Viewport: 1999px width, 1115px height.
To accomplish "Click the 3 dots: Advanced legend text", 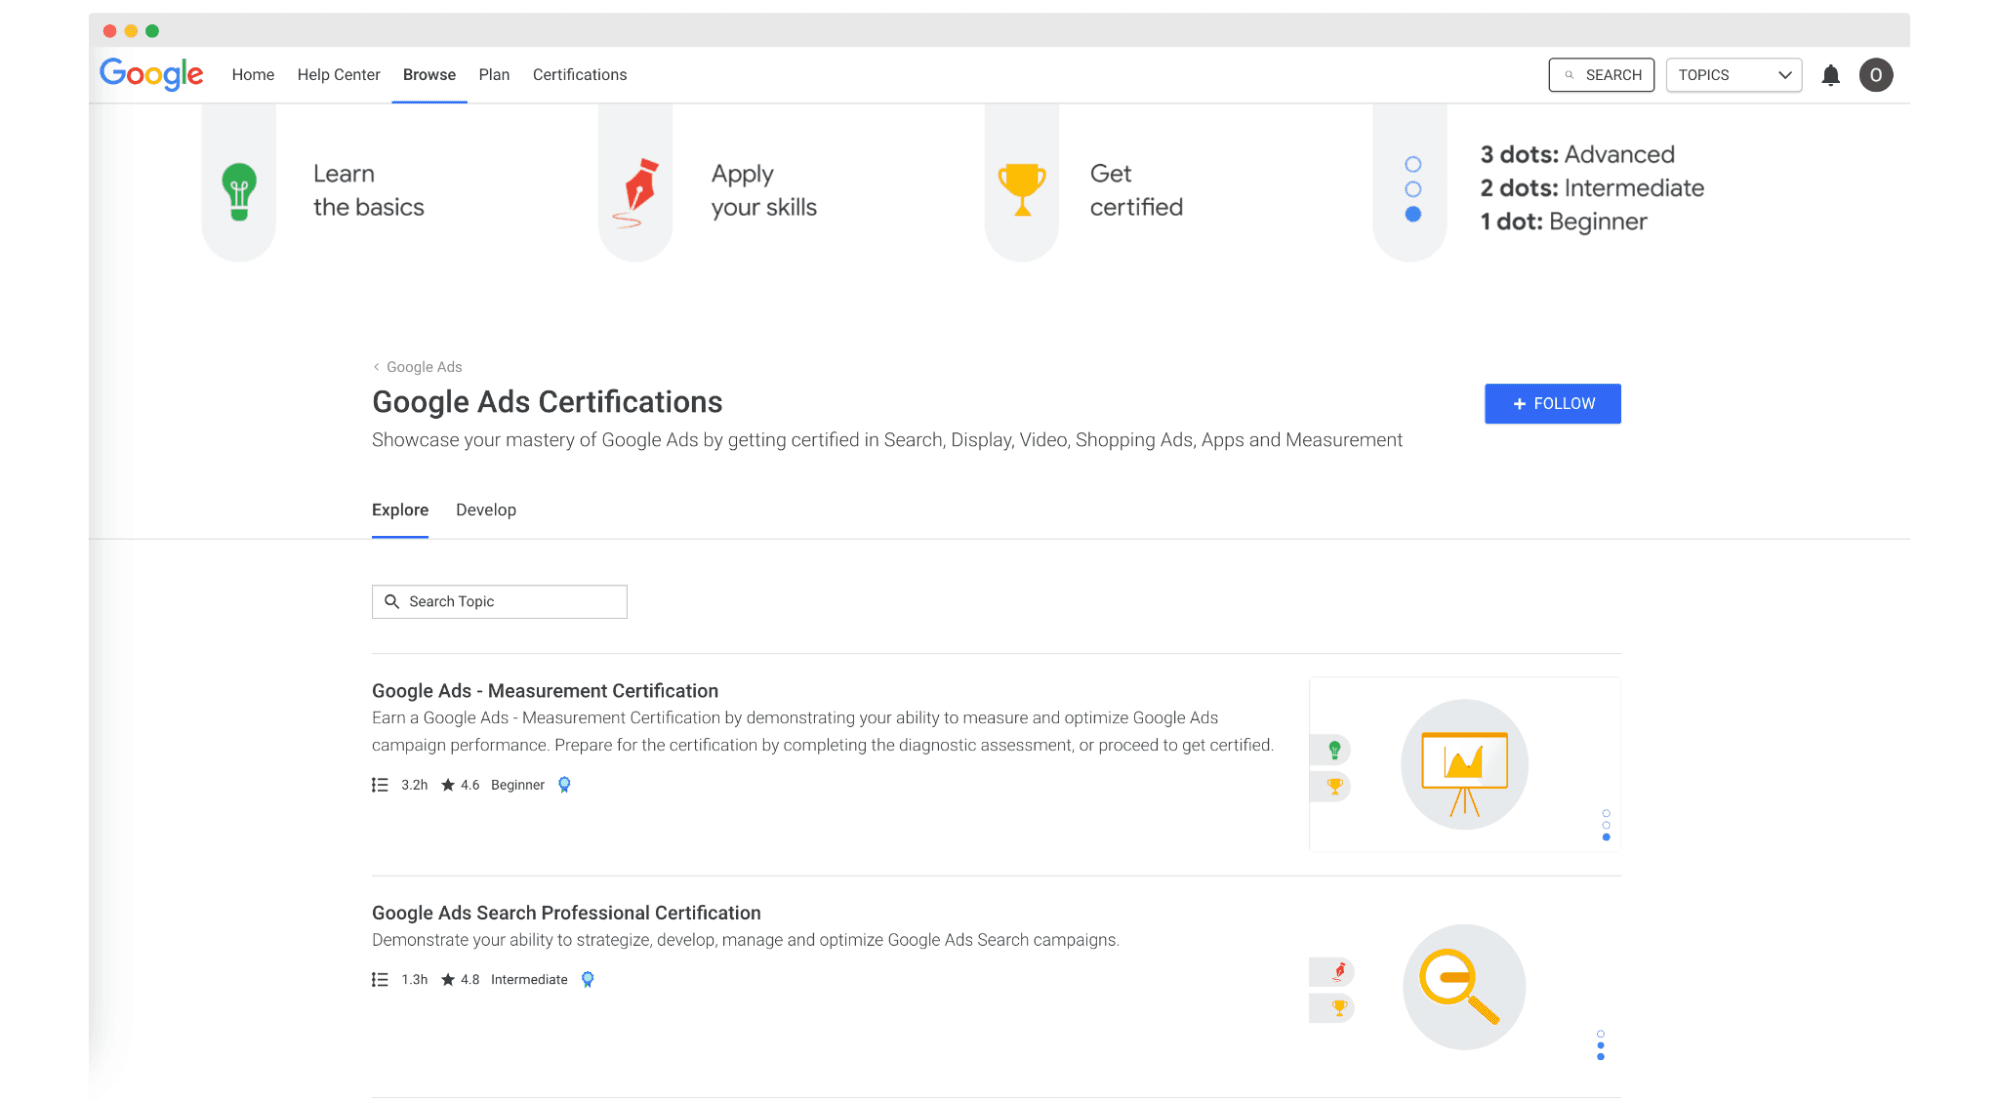I will 1577,155.
